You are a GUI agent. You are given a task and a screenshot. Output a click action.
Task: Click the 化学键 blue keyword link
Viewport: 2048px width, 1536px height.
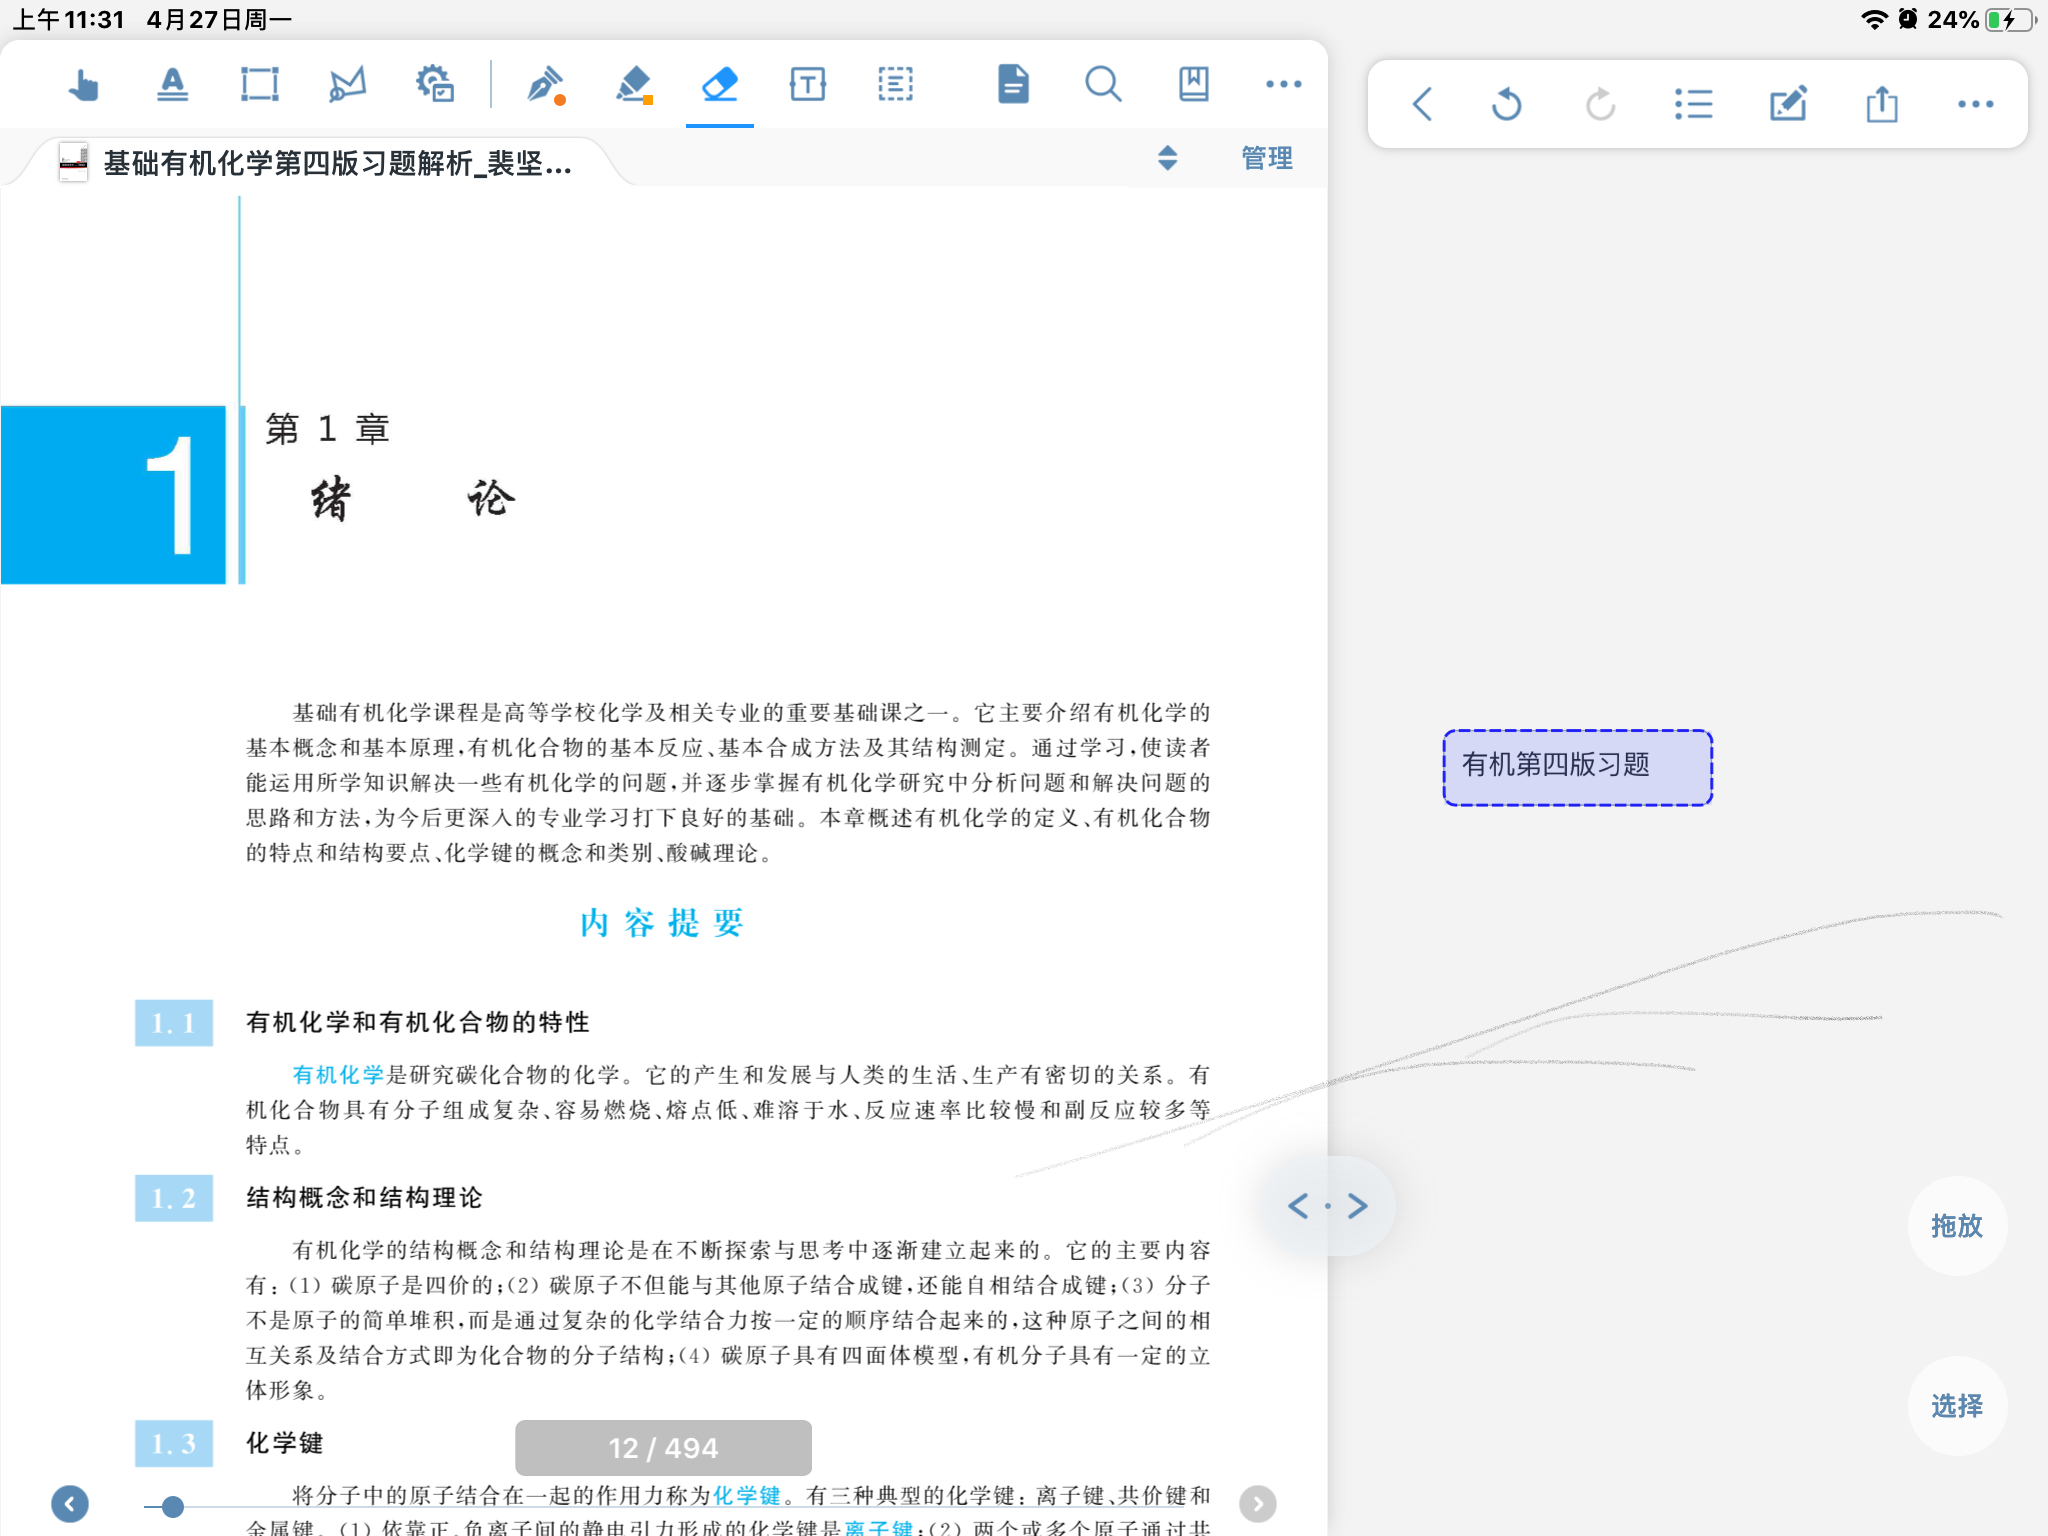pos(746,1496)
